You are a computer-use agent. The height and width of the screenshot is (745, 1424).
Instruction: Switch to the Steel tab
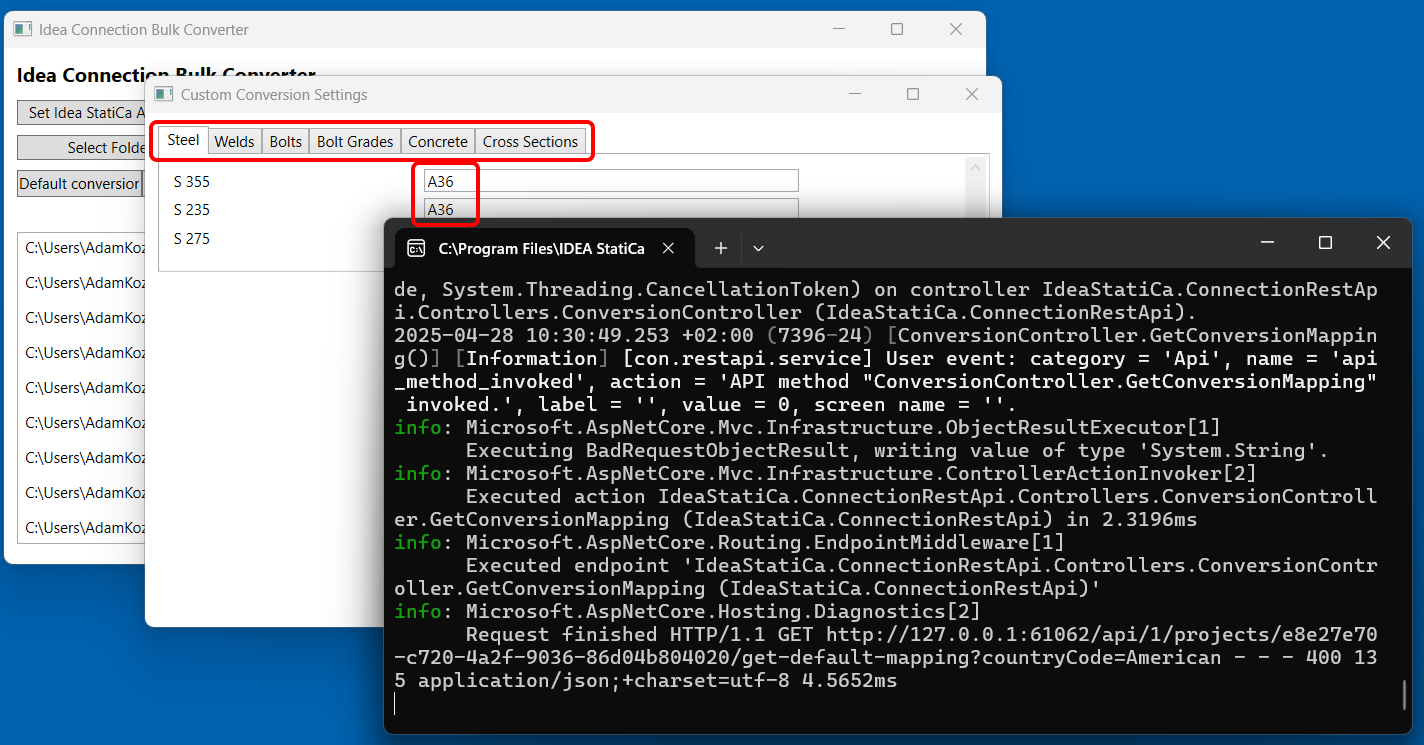pyautogui.click(x=183, y=140)
